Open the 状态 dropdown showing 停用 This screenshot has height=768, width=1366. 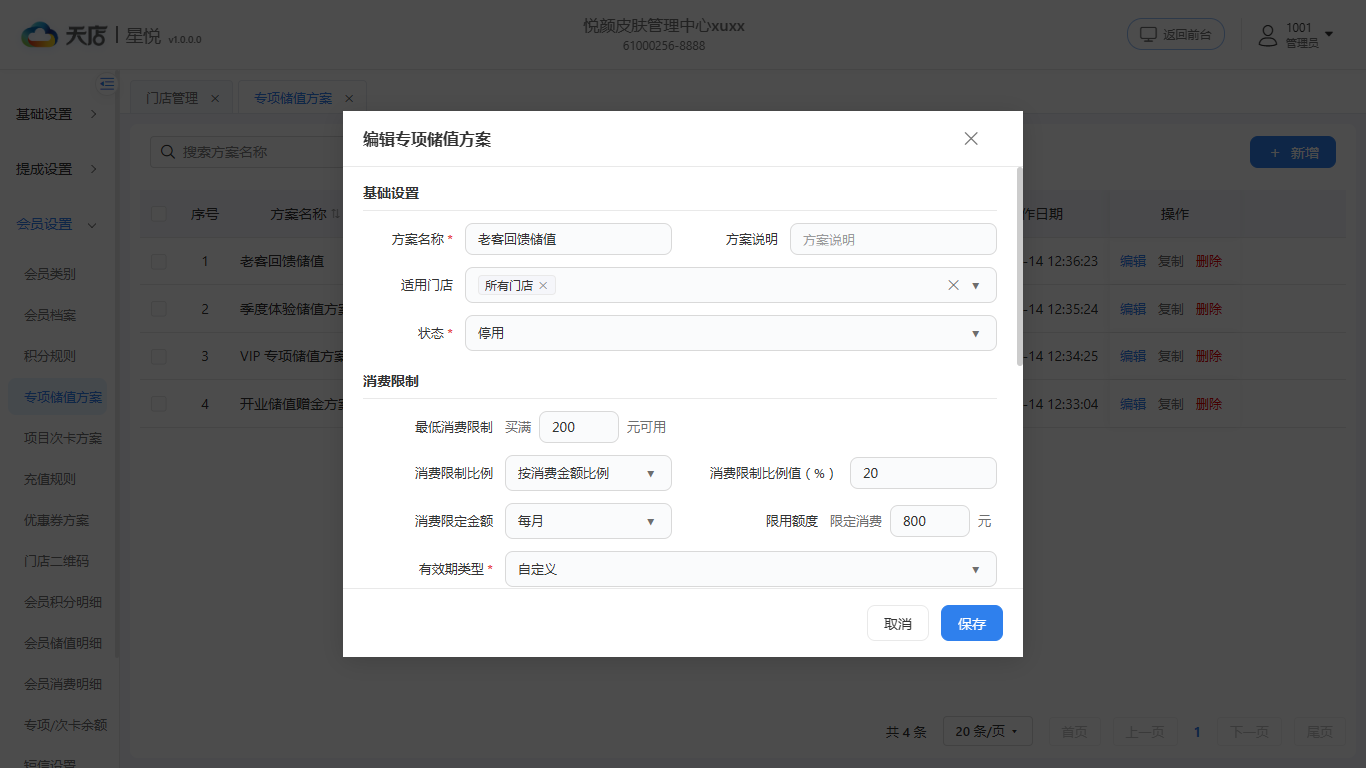pos(731,333)
